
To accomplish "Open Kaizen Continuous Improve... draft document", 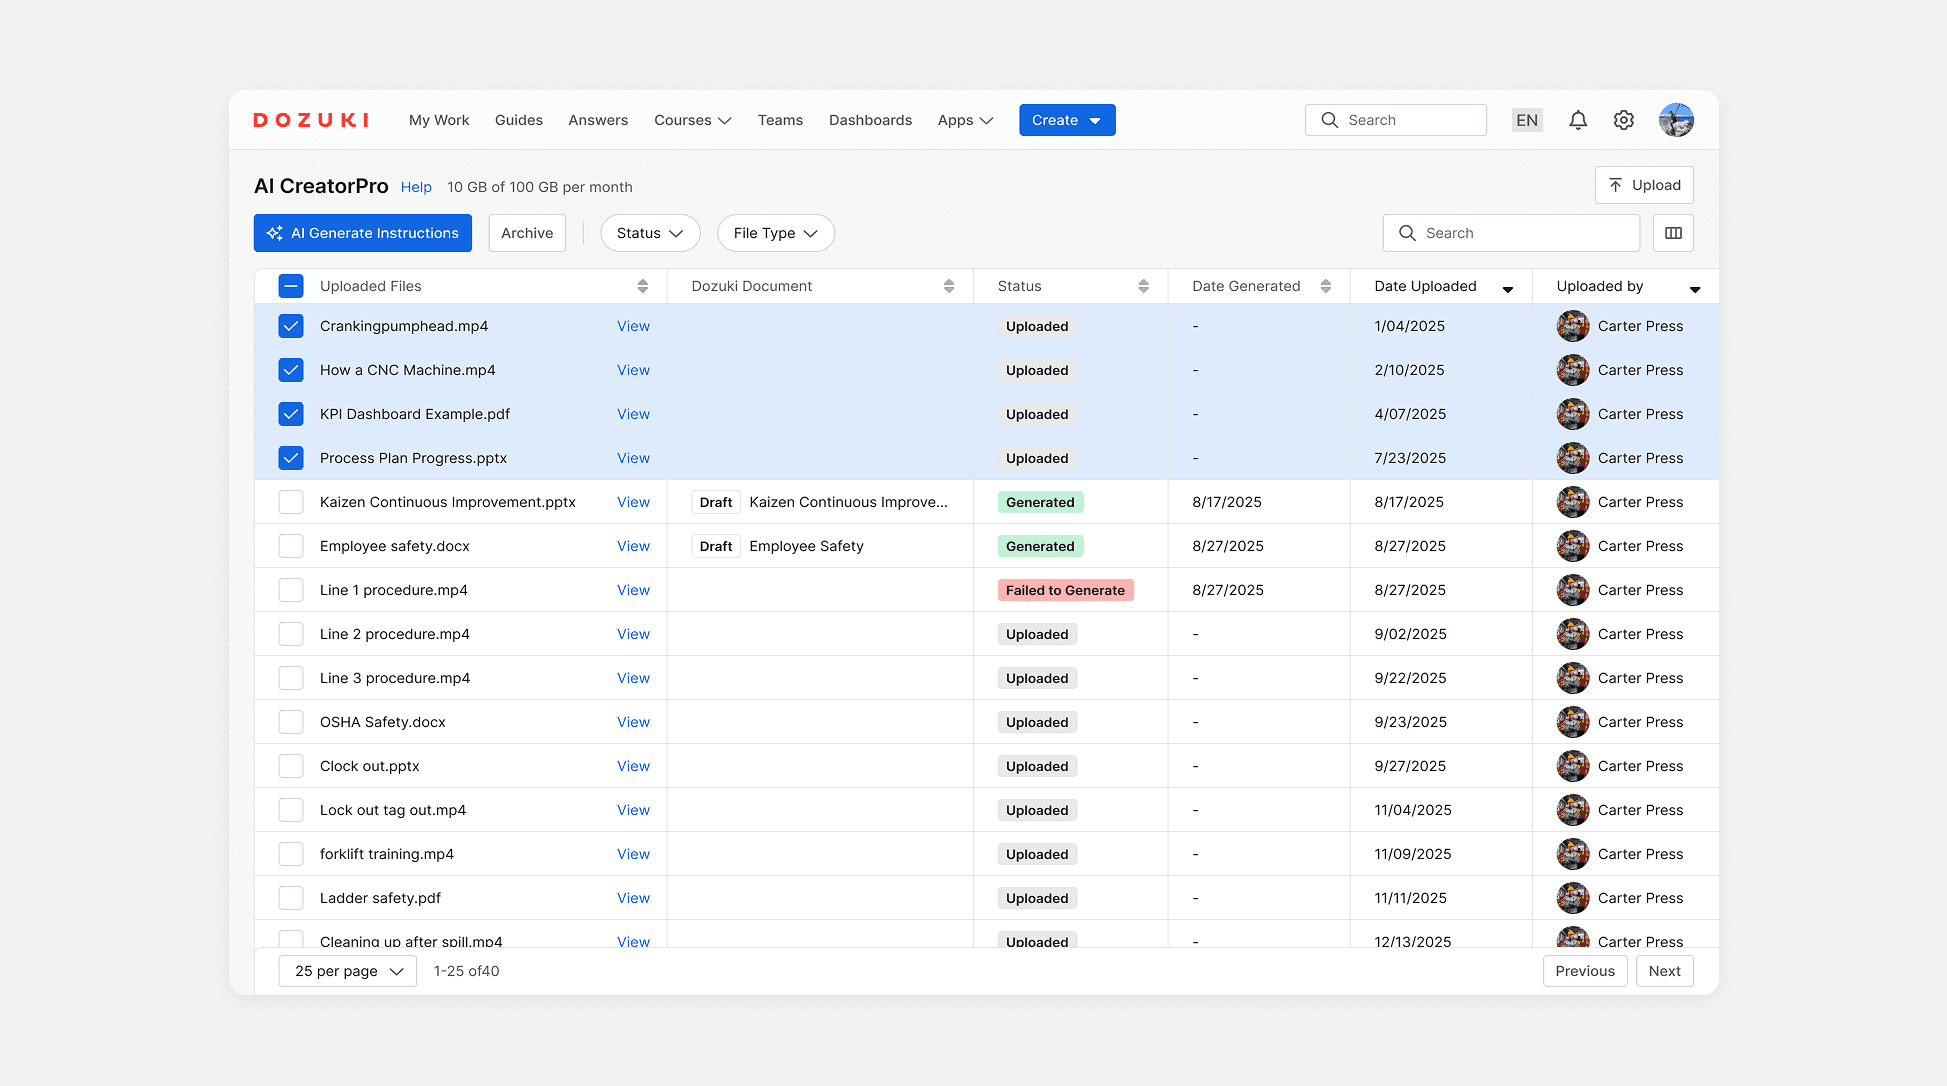I will pyautogui.click(x=848, y=502).
